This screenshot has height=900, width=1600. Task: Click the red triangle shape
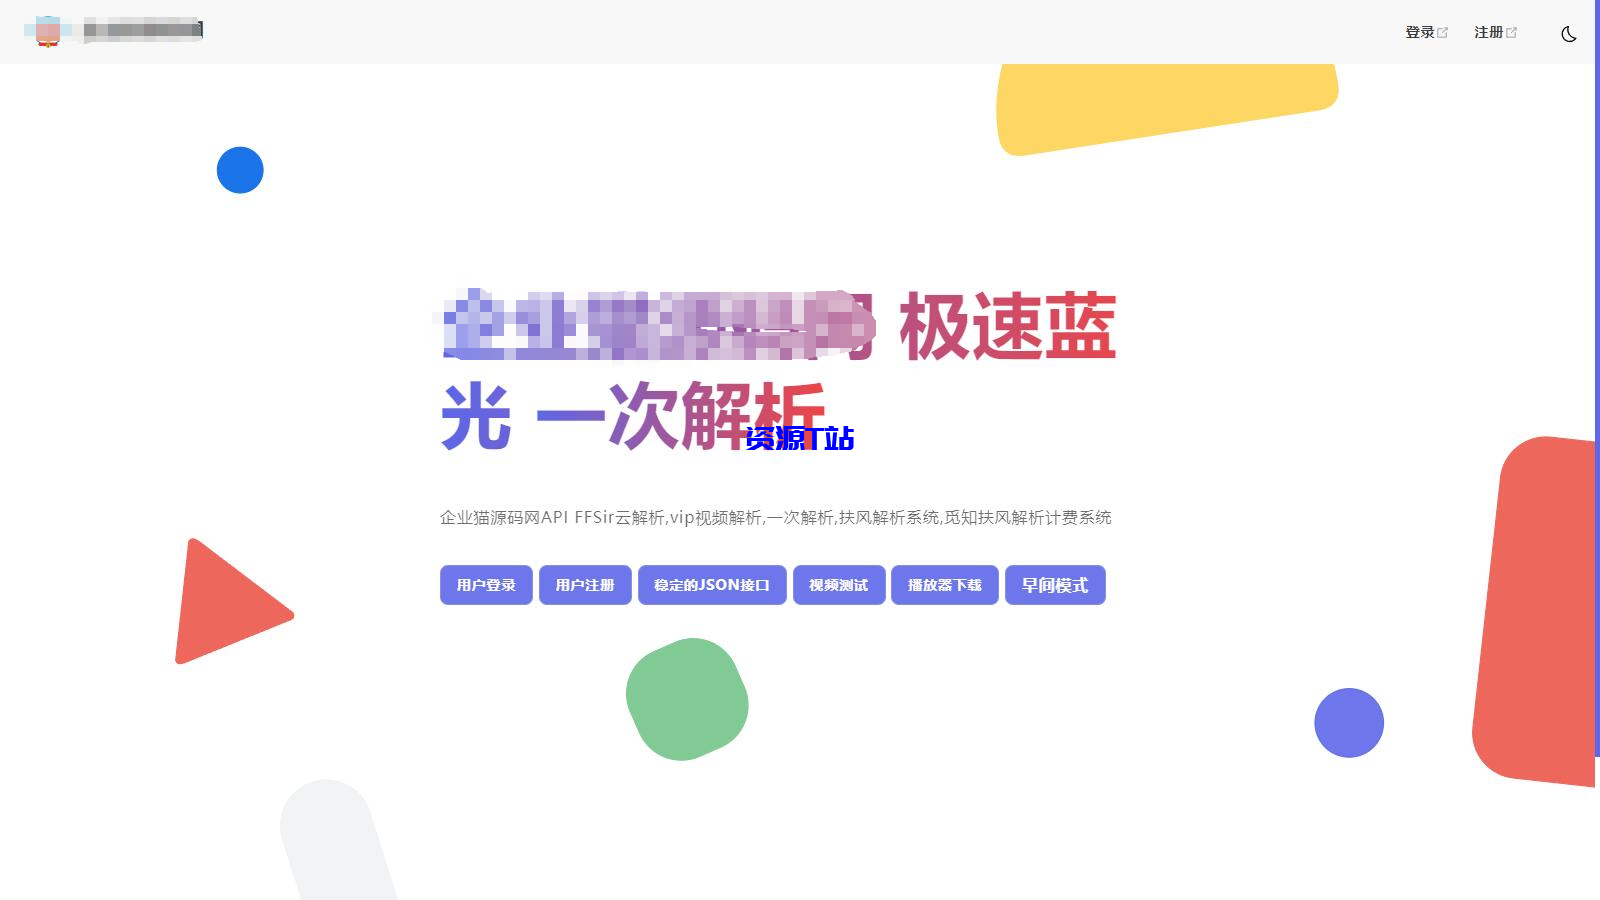[225, 607]
